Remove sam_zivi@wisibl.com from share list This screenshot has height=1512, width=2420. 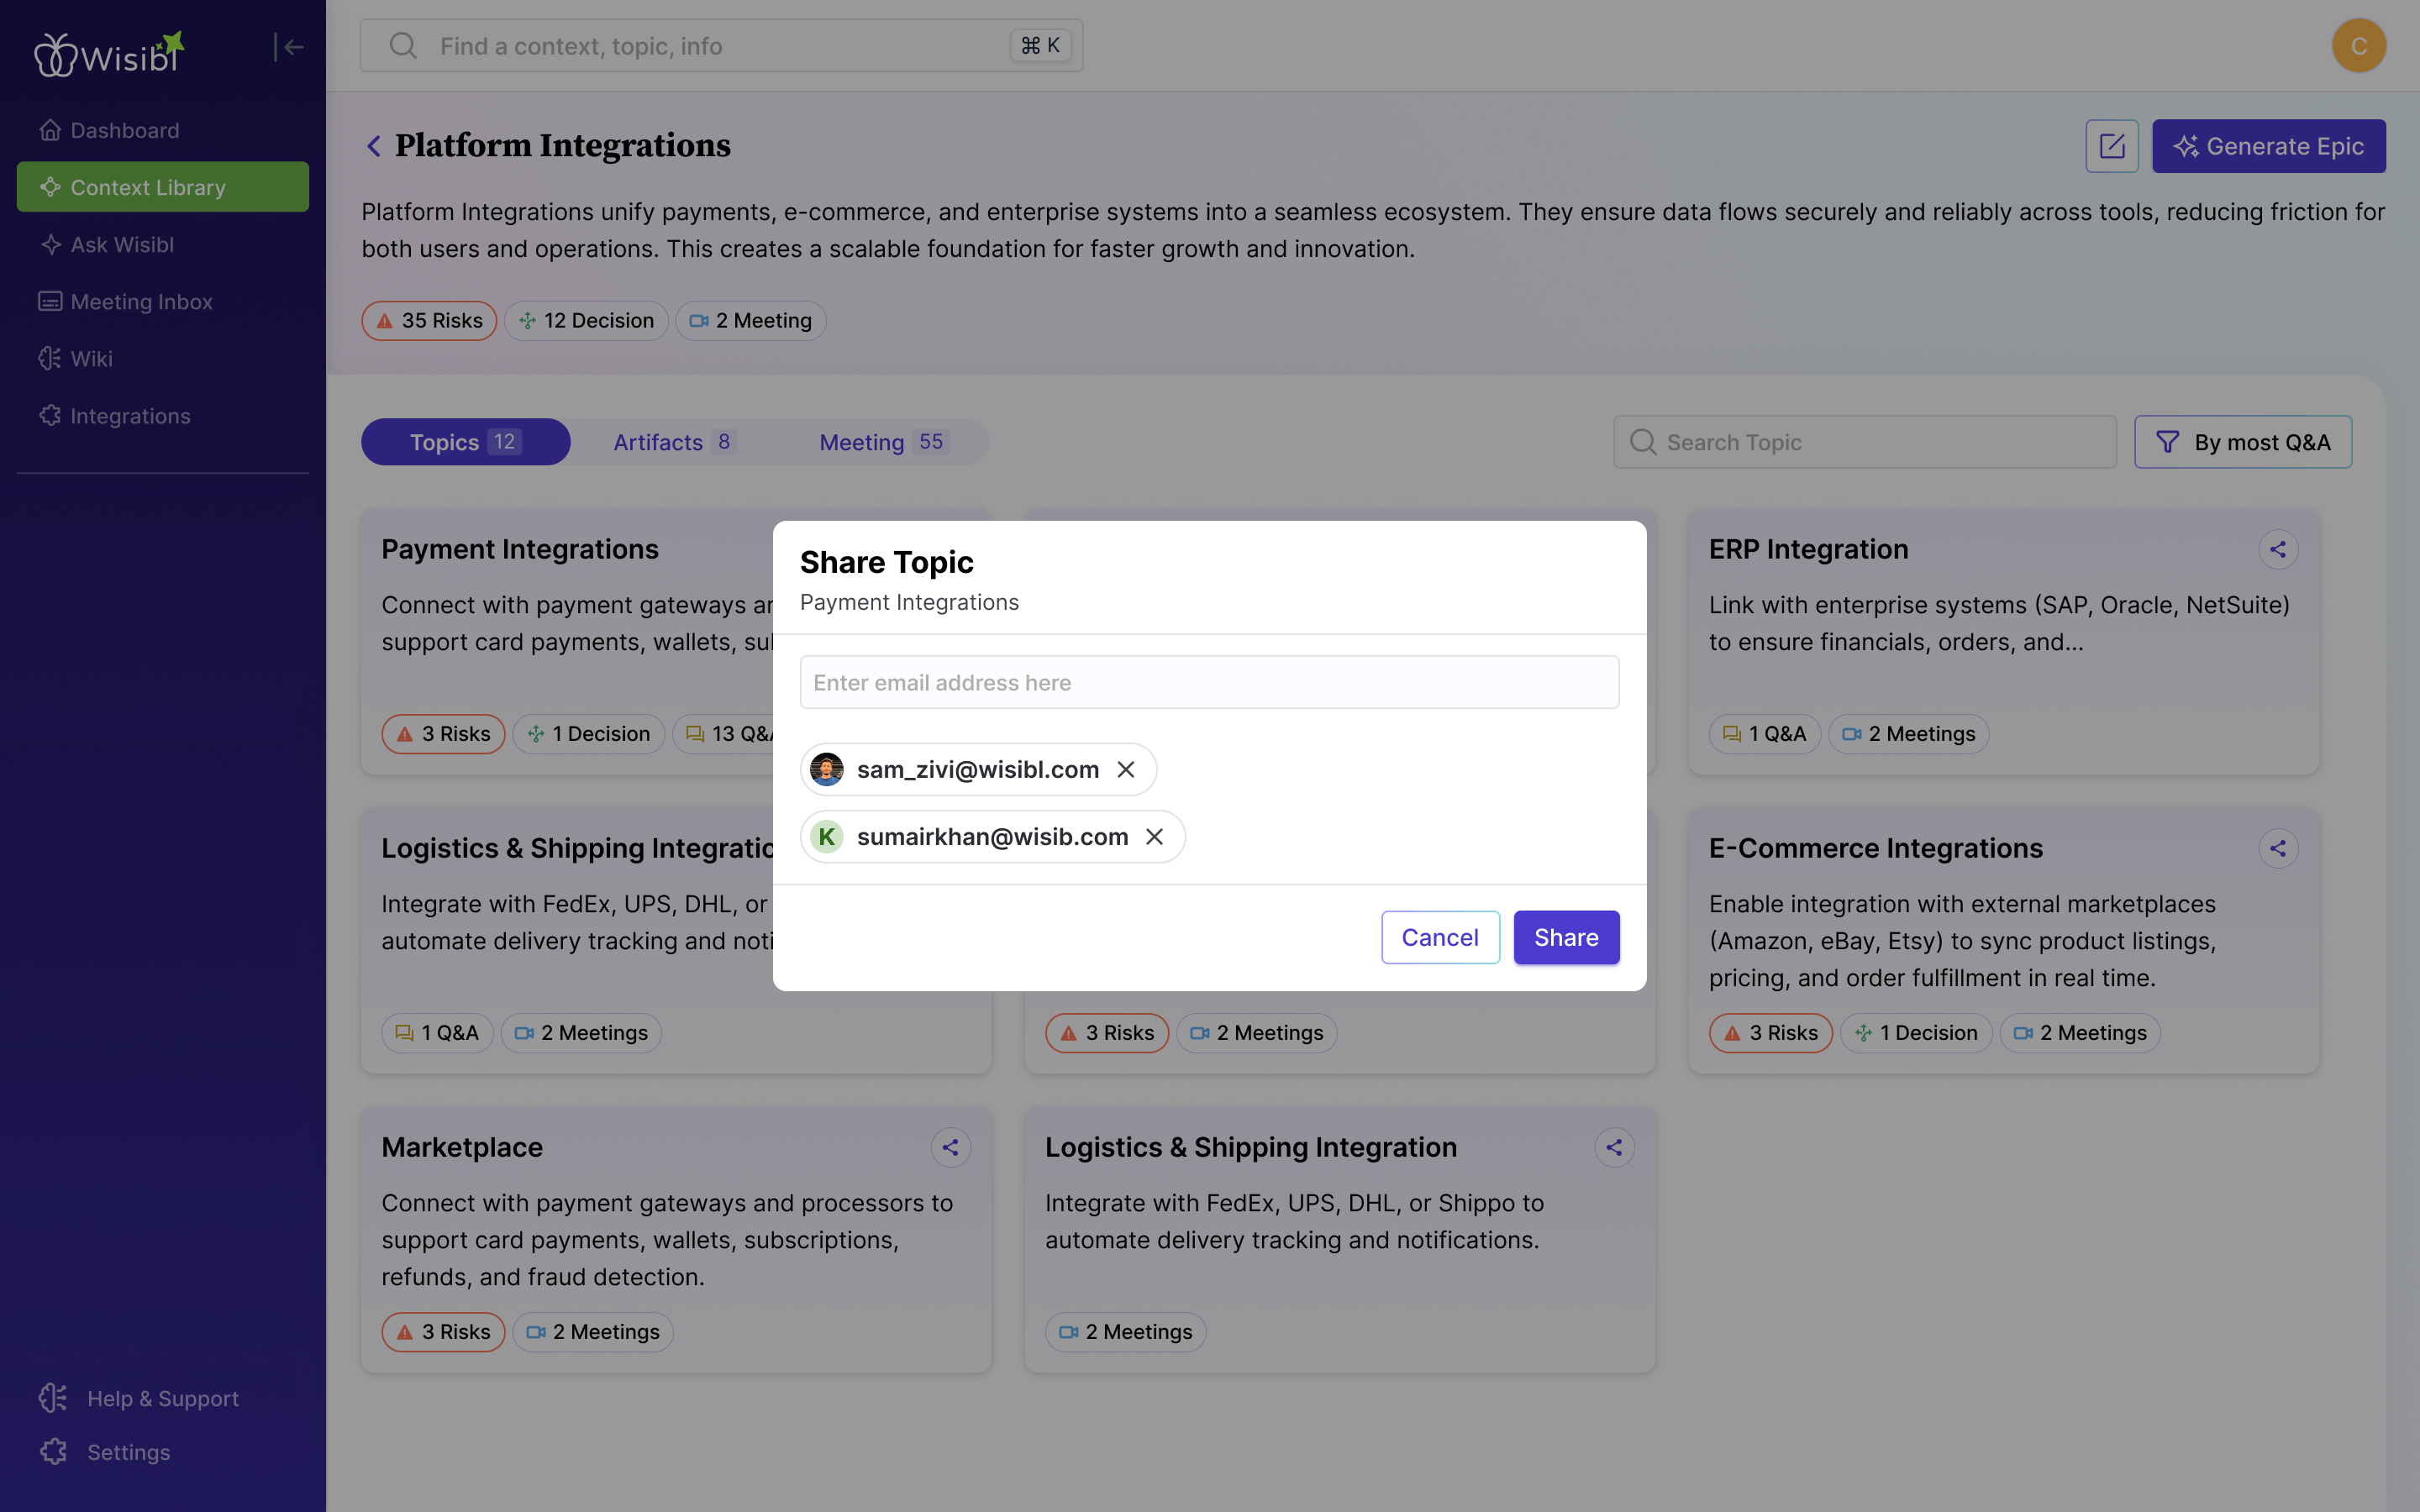pyautogui.click(x=1126, y=769)
